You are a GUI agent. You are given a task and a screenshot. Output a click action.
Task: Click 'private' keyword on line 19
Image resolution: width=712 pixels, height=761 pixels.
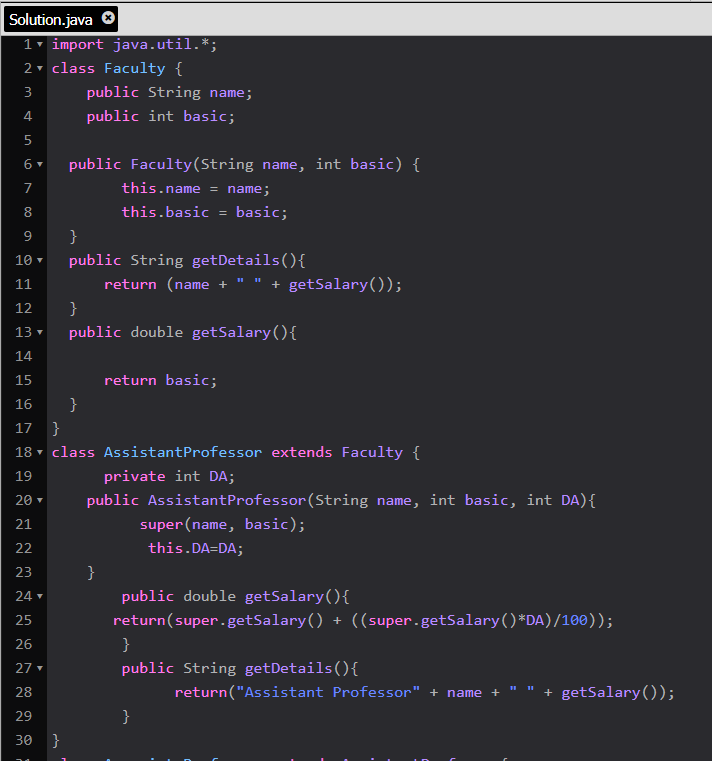pyautogui.click(x=135, y=477)
